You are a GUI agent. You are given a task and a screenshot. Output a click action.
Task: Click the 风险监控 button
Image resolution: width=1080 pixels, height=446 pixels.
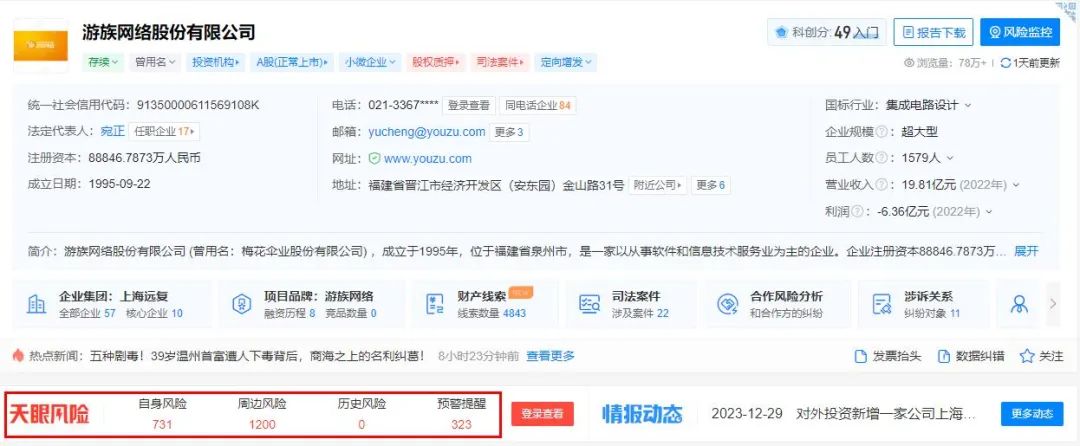click(x=1020, y=32)
